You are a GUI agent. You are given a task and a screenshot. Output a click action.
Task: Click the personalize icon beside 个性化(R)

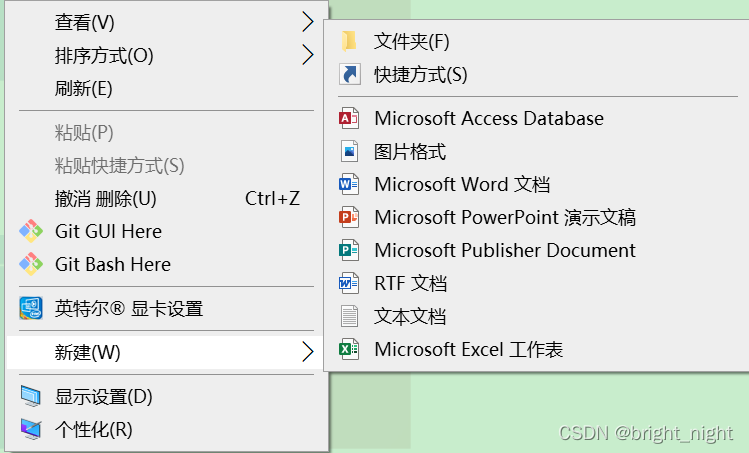coord(31,429)
